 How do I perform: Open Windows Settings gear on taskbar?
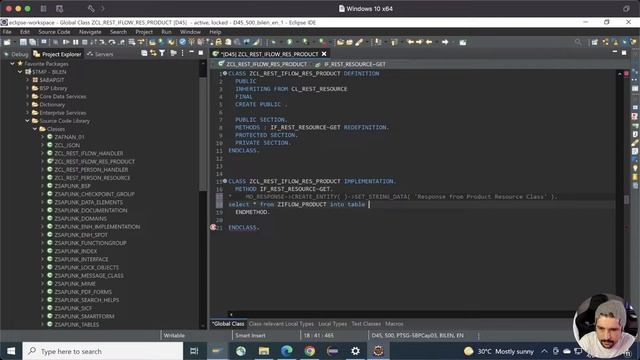pos(355,351)
